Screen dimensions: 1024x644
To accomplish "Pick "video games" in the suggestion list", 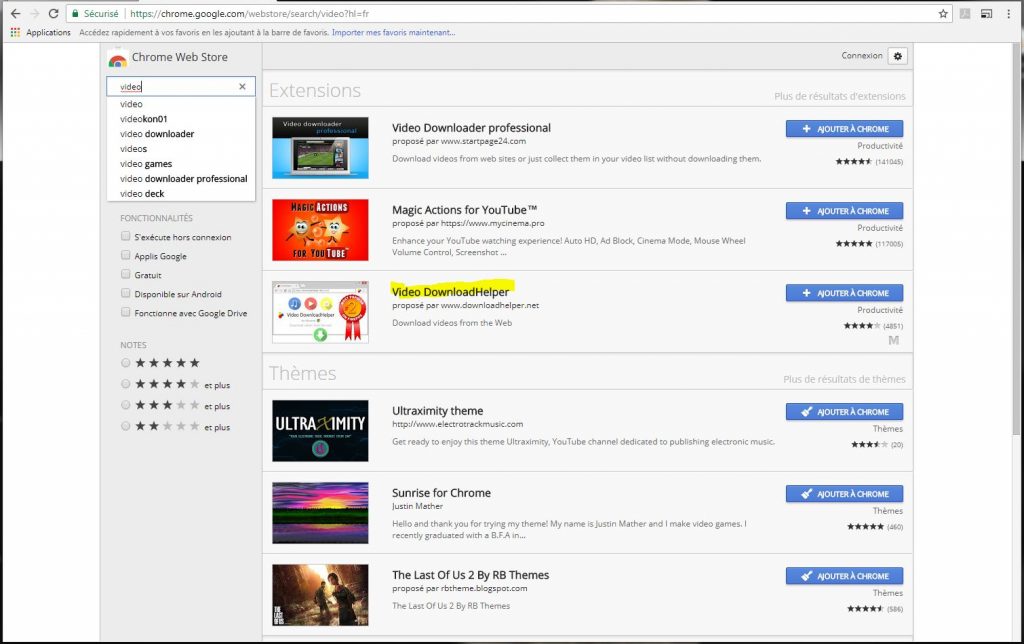I will point(146,164).
